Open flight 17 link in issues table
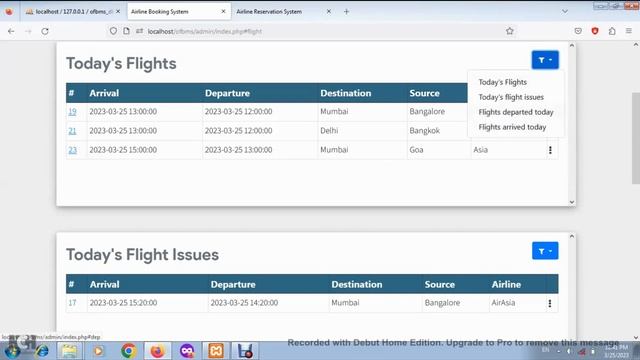 pyautogui.click(x=72, y=303)
